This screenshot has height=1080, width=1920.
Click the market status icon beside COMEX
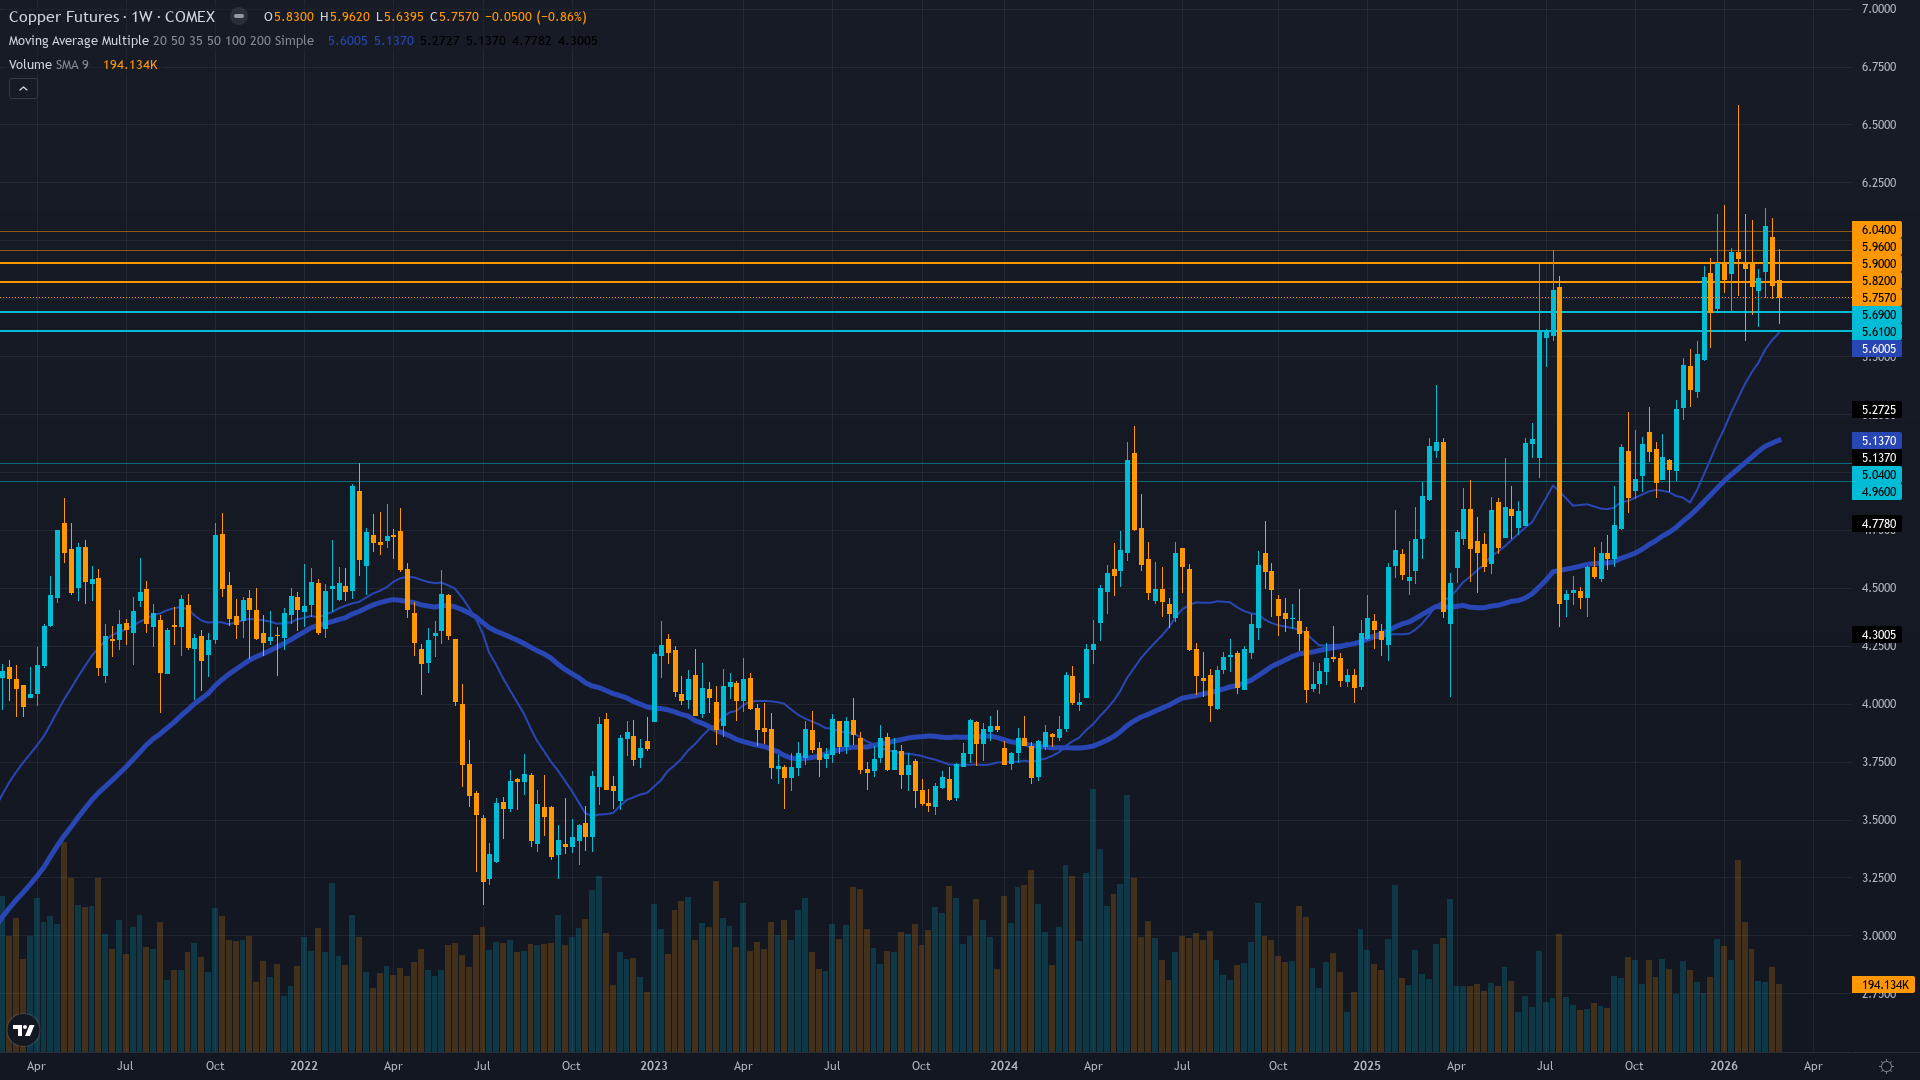pyautogui.click(x=238, y=16)
